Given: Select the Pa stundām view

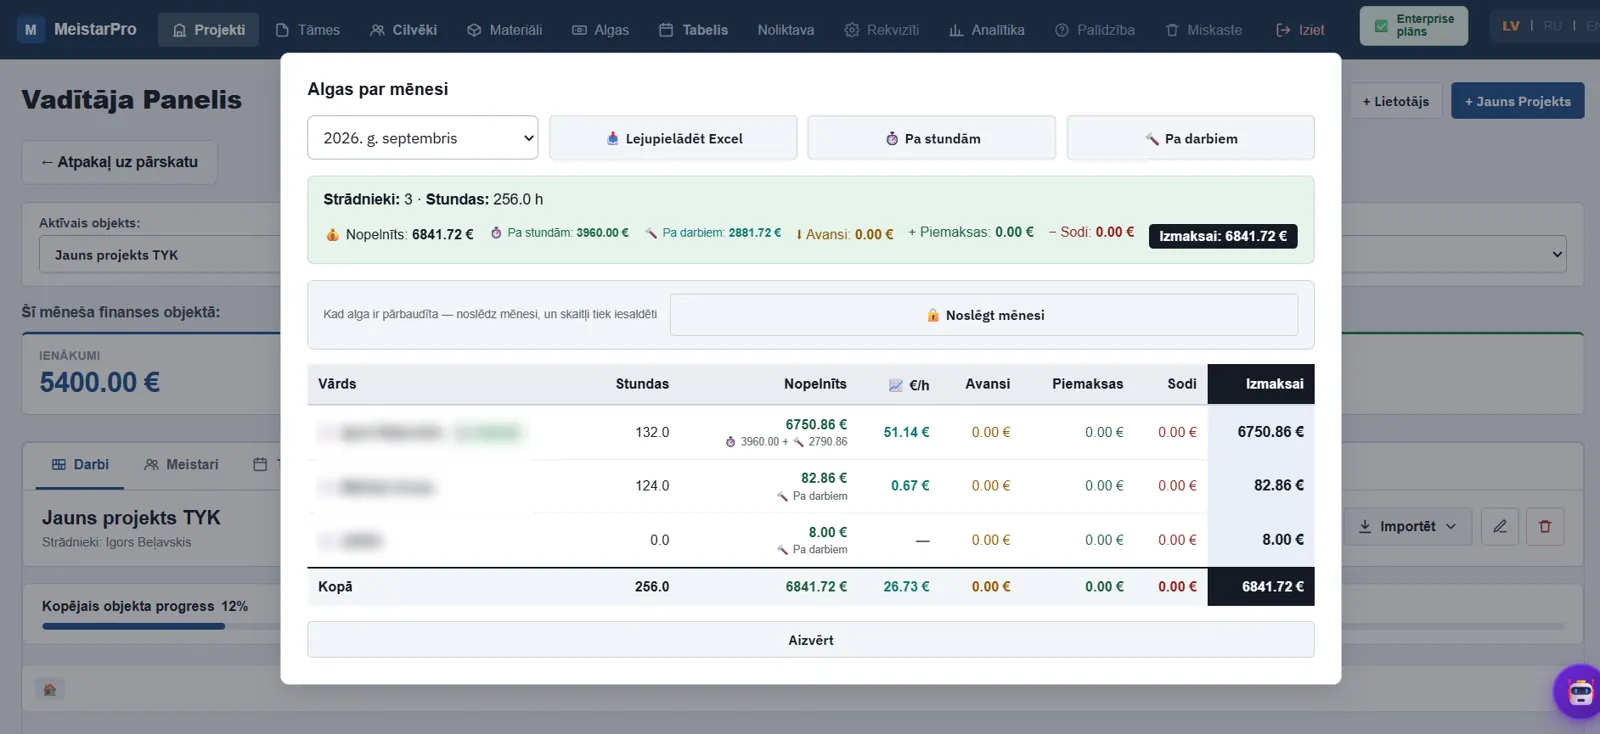Looking at the screenshot, I should click(x=931, y=138).
